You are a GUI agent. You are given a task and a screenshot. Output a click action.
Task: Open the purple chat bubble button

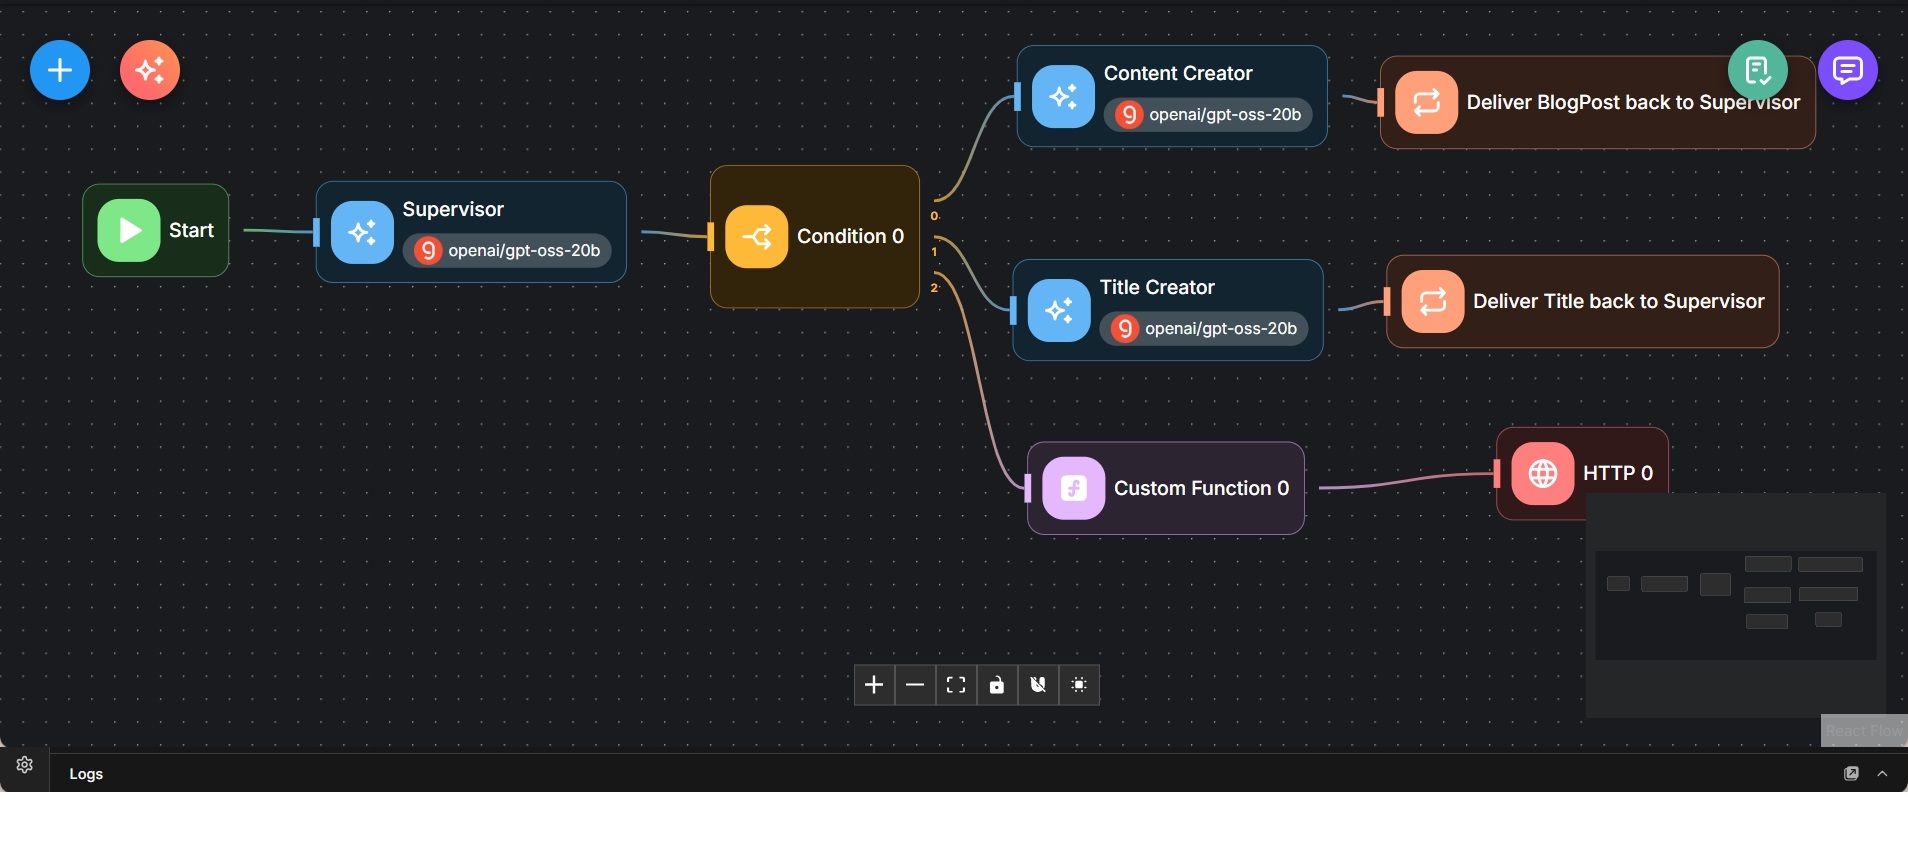tap(1847, 70)
